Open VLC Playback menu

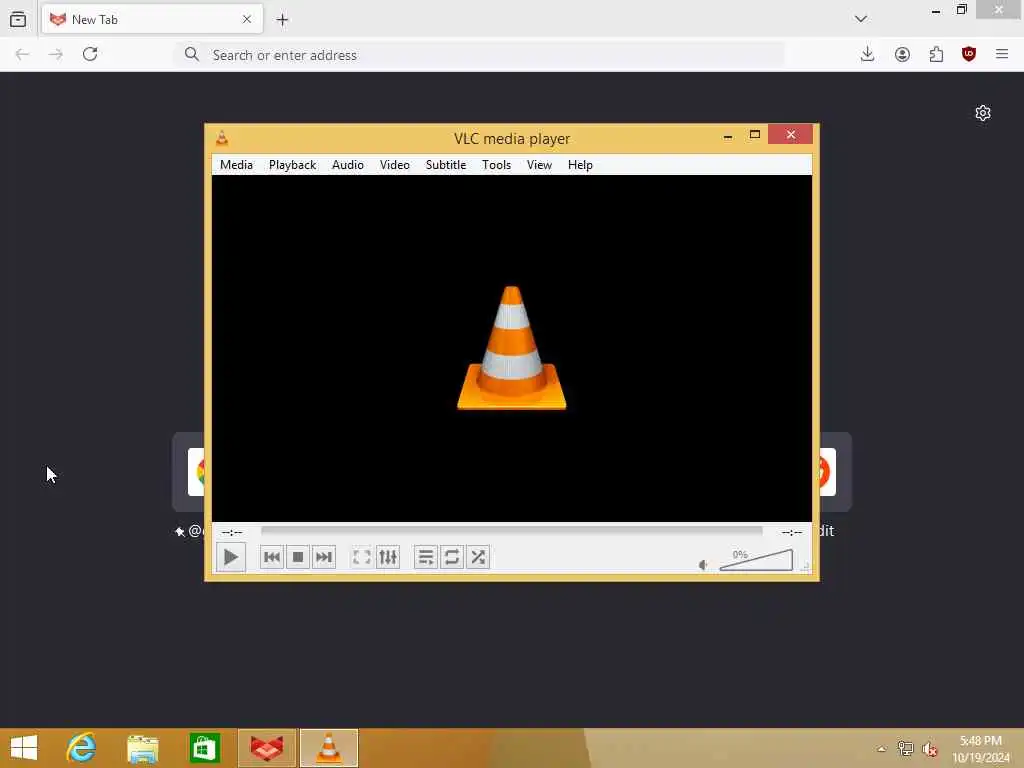pos(293,165)
